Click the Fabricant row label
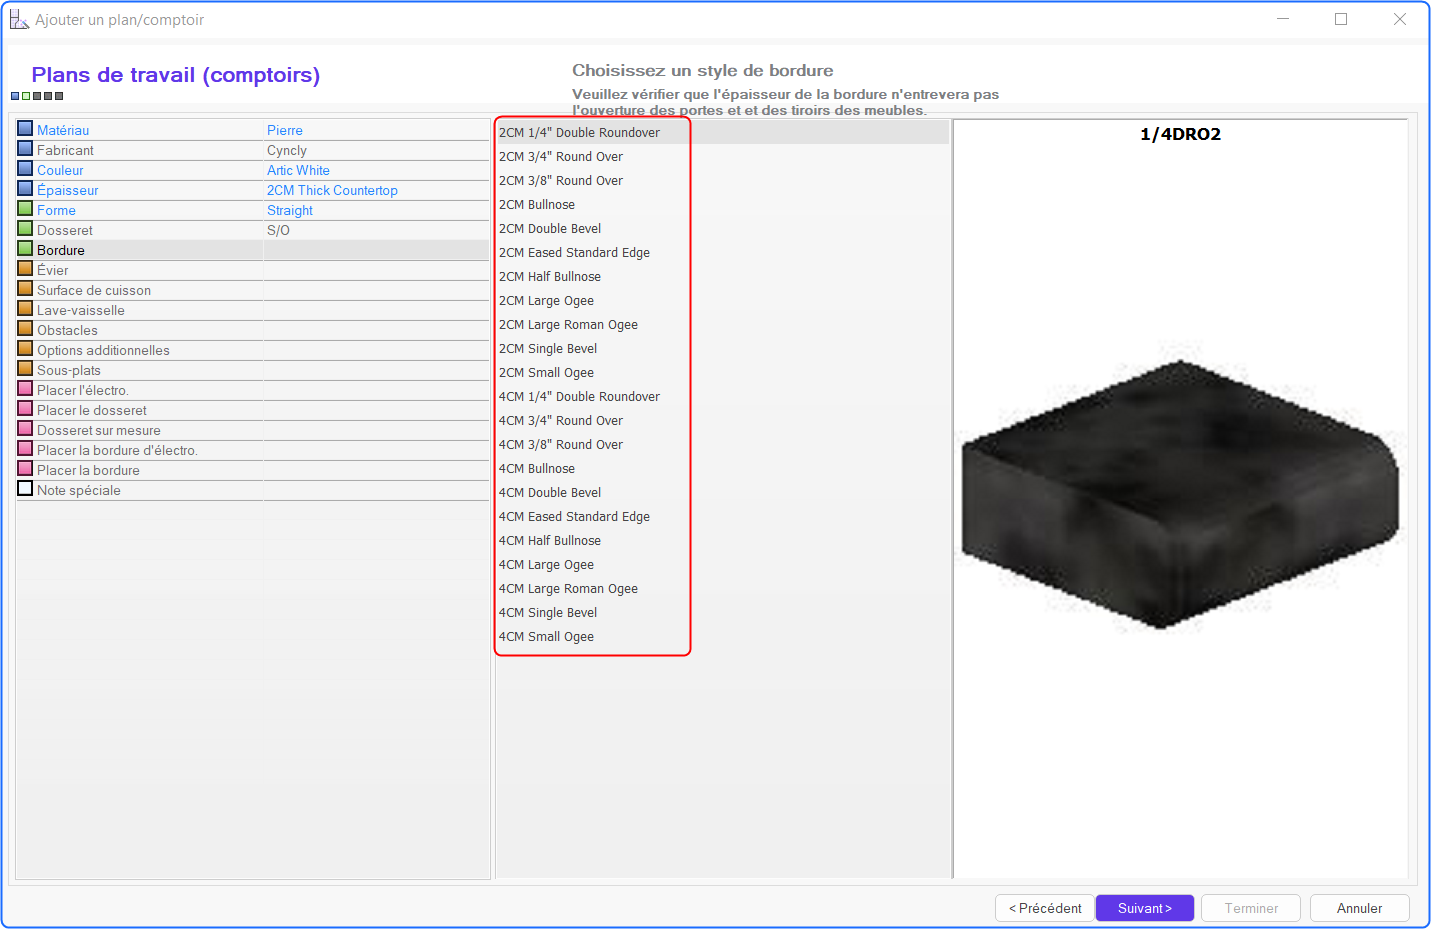The image size is (1431, 929). [x=65, y=150]
